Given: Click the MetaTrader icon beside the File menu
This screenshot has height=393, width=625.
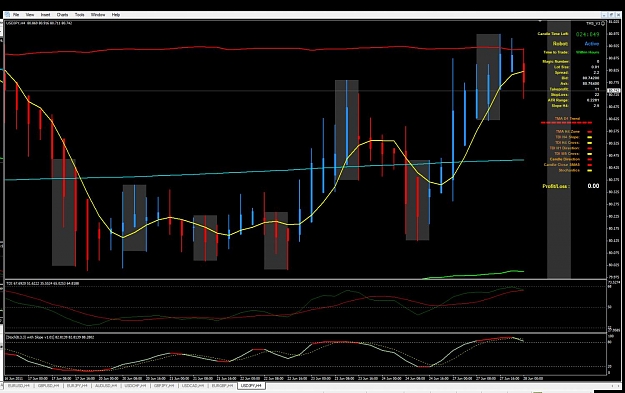Looking at the screenshot, I should [x=7, y=15].
